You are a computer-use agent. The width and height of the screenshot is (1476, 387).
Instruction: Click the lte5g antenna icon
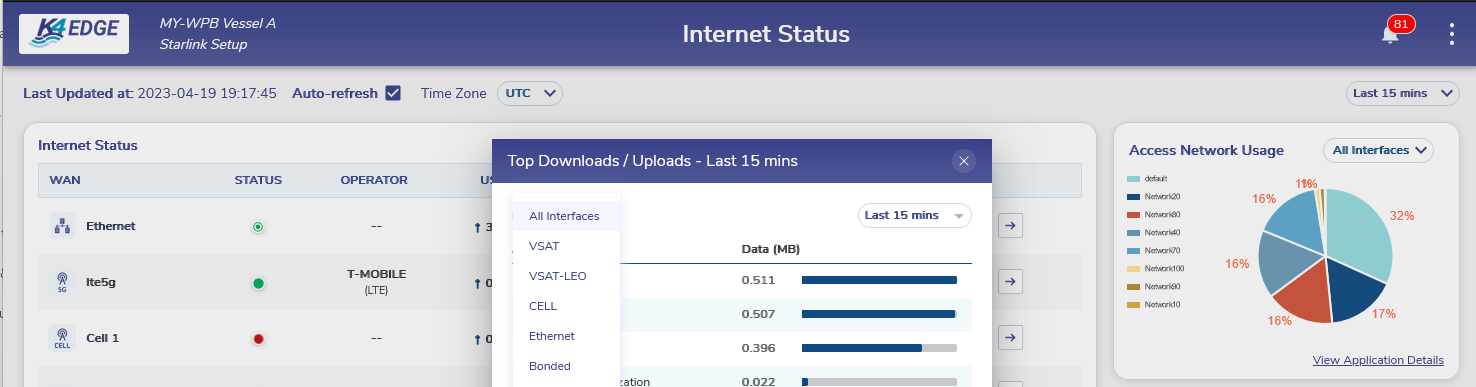pos(62,283)
